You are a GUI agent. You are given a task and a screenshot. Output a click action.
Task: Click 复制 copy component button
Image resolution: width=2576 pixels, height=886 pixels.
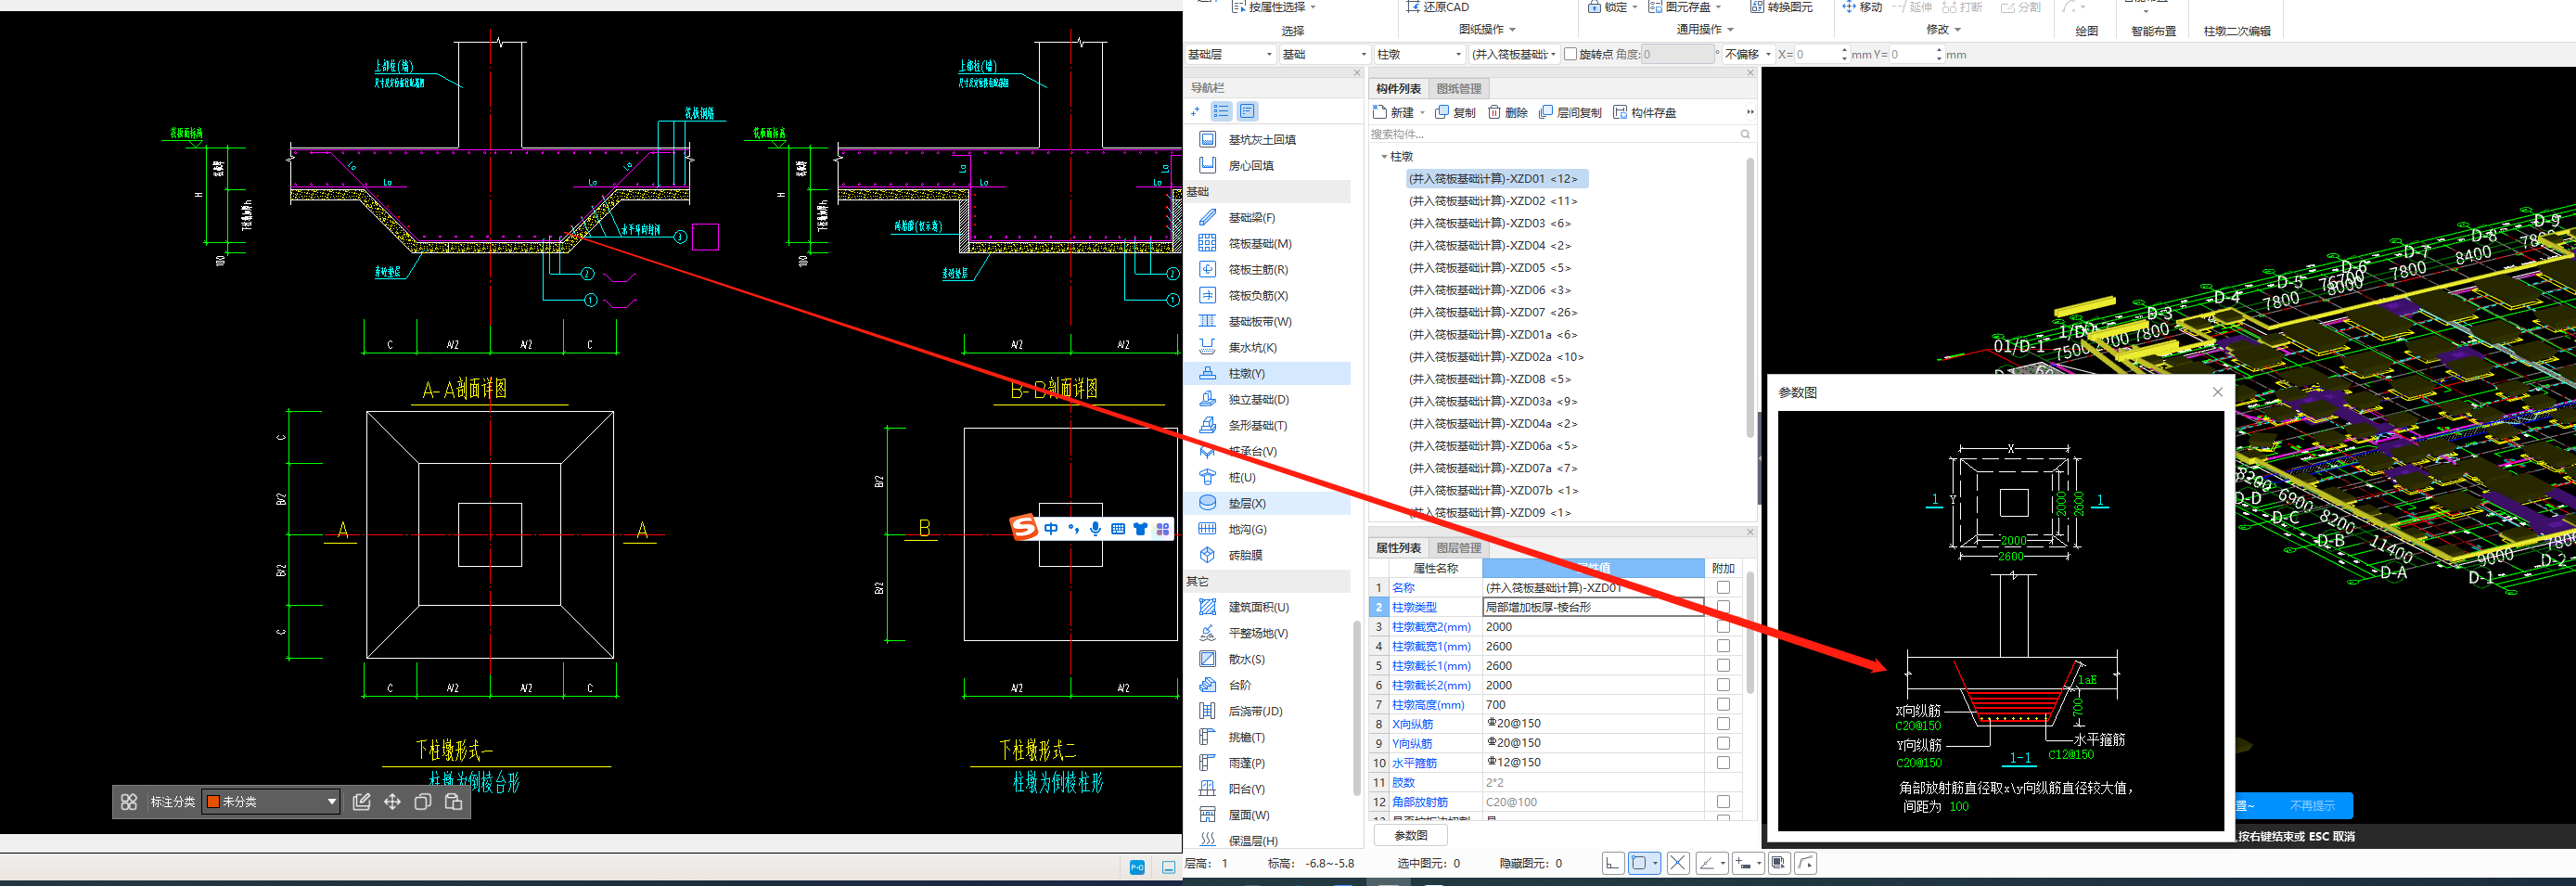1455,112
